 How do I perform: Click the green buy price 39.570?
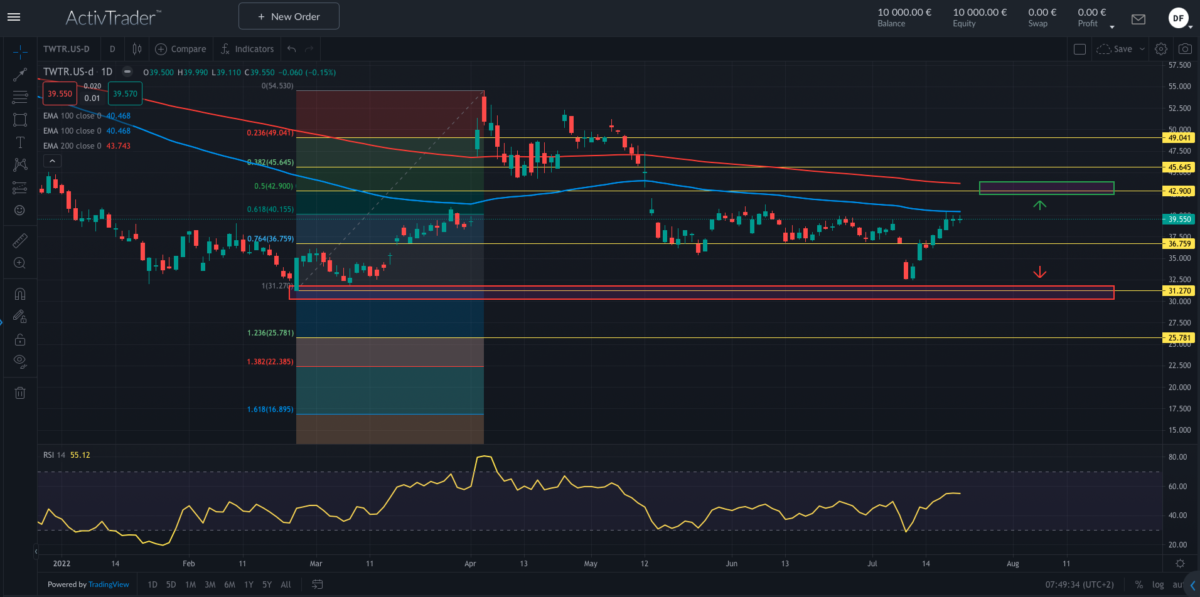pos(125,93)
